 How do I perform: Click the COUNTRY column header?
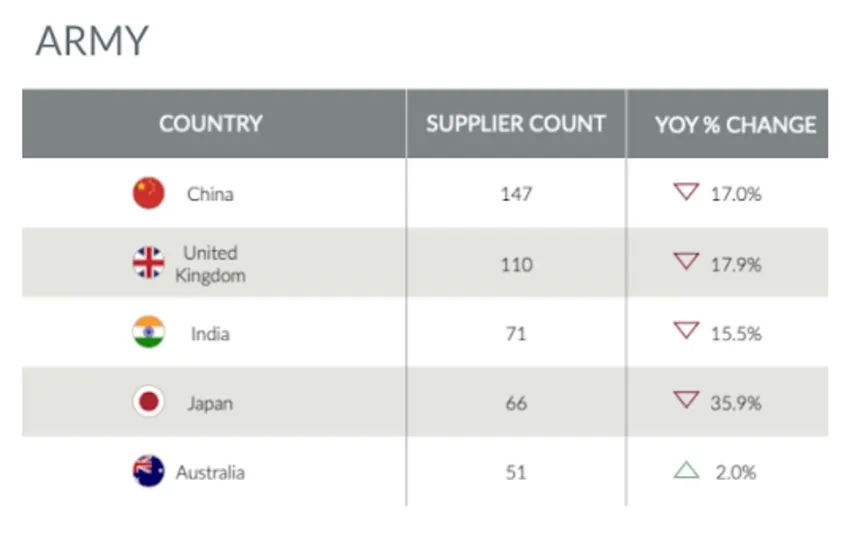tap(210, 124)
